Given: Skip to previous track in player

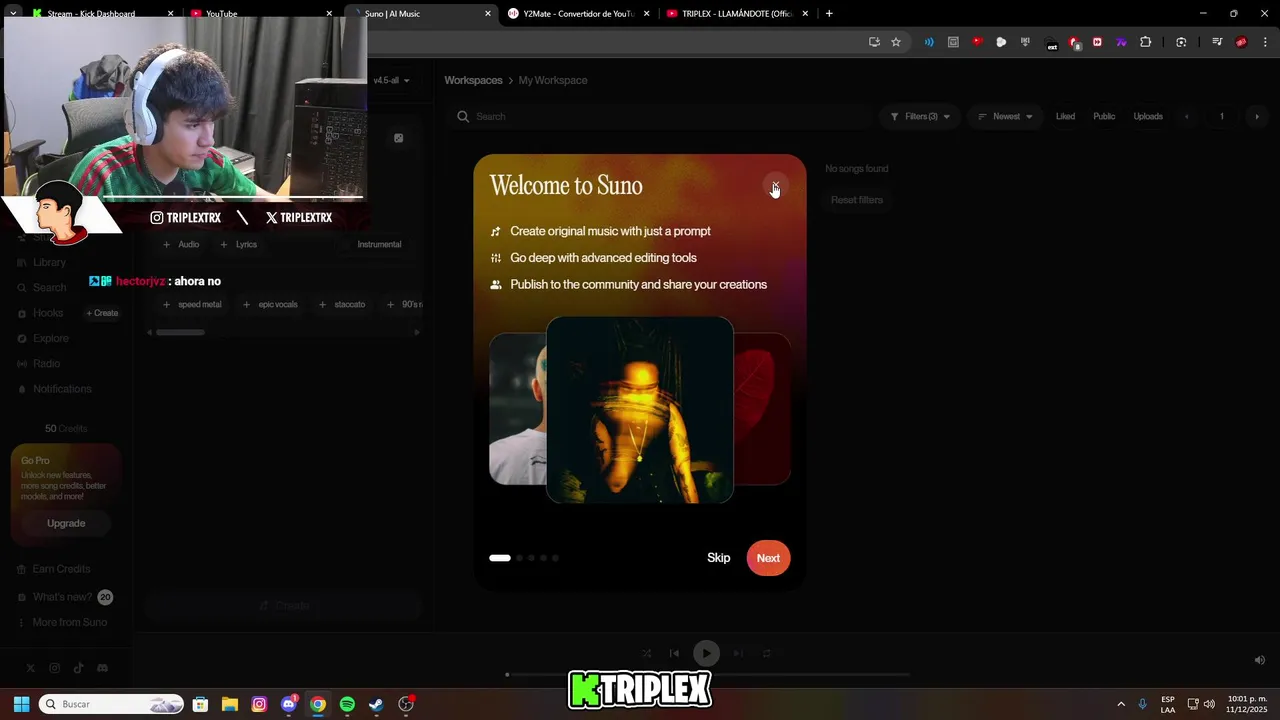Looking at the screenshot, I should (674, 653).
